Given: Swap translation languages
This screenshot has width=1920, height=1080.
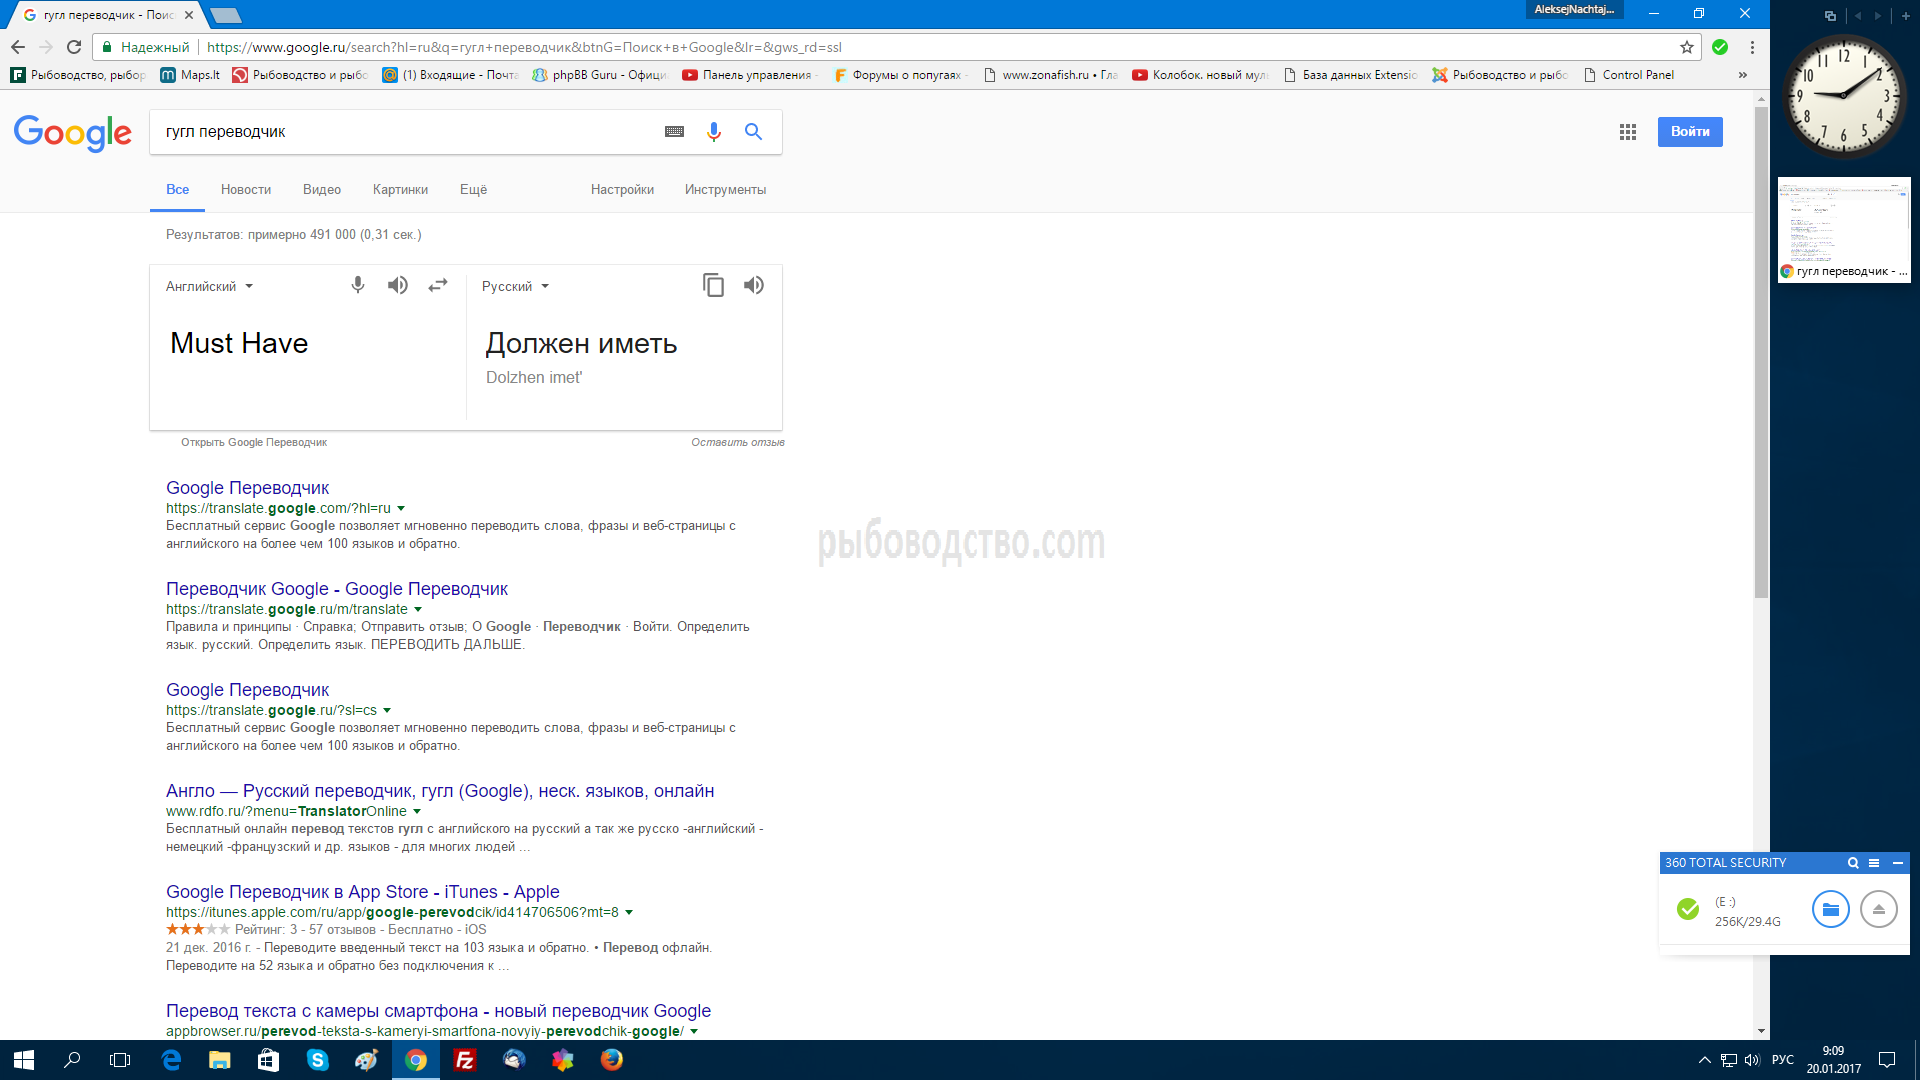Looking at the screenshot, I should tap(438, 285).
